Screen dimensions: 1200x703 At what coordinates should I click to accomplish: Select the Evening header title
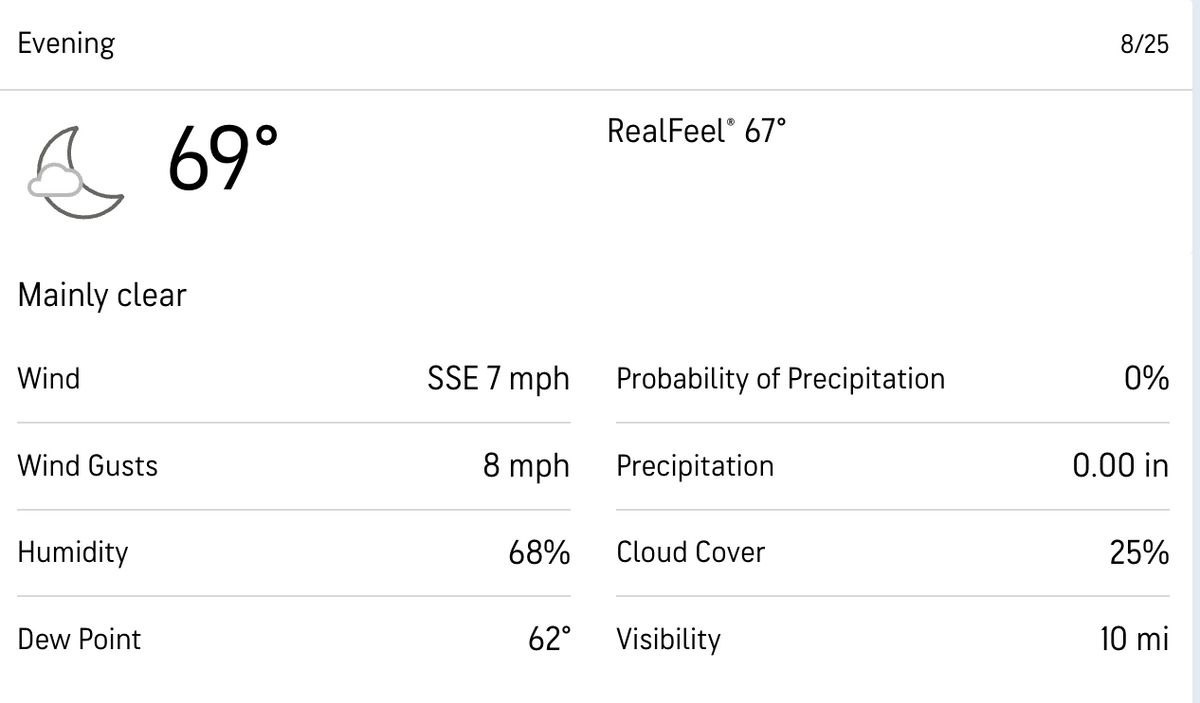click(66, 44)
